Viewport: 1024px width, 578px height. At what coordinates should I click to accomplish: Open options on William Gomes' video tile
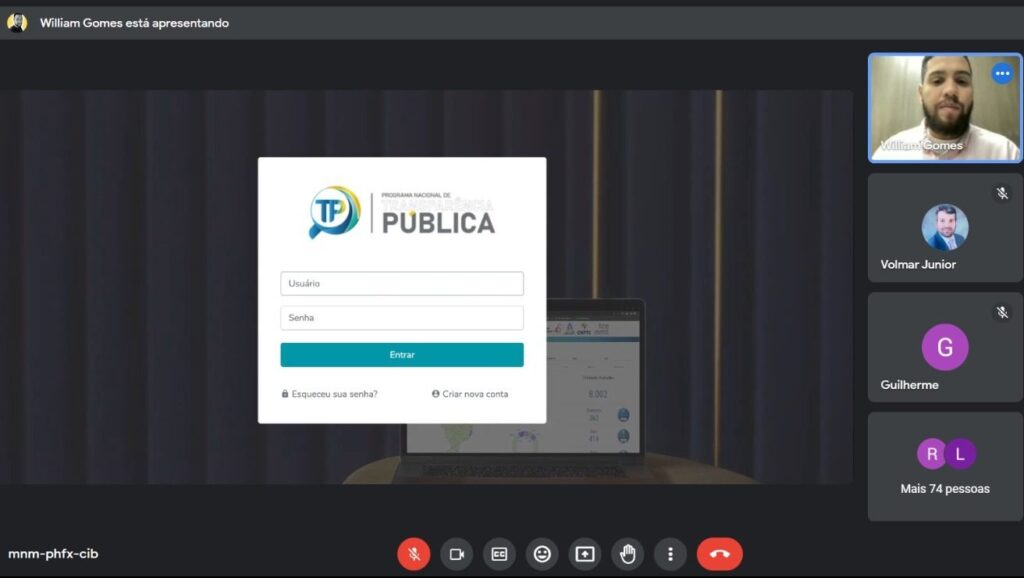pos(1002,73)
